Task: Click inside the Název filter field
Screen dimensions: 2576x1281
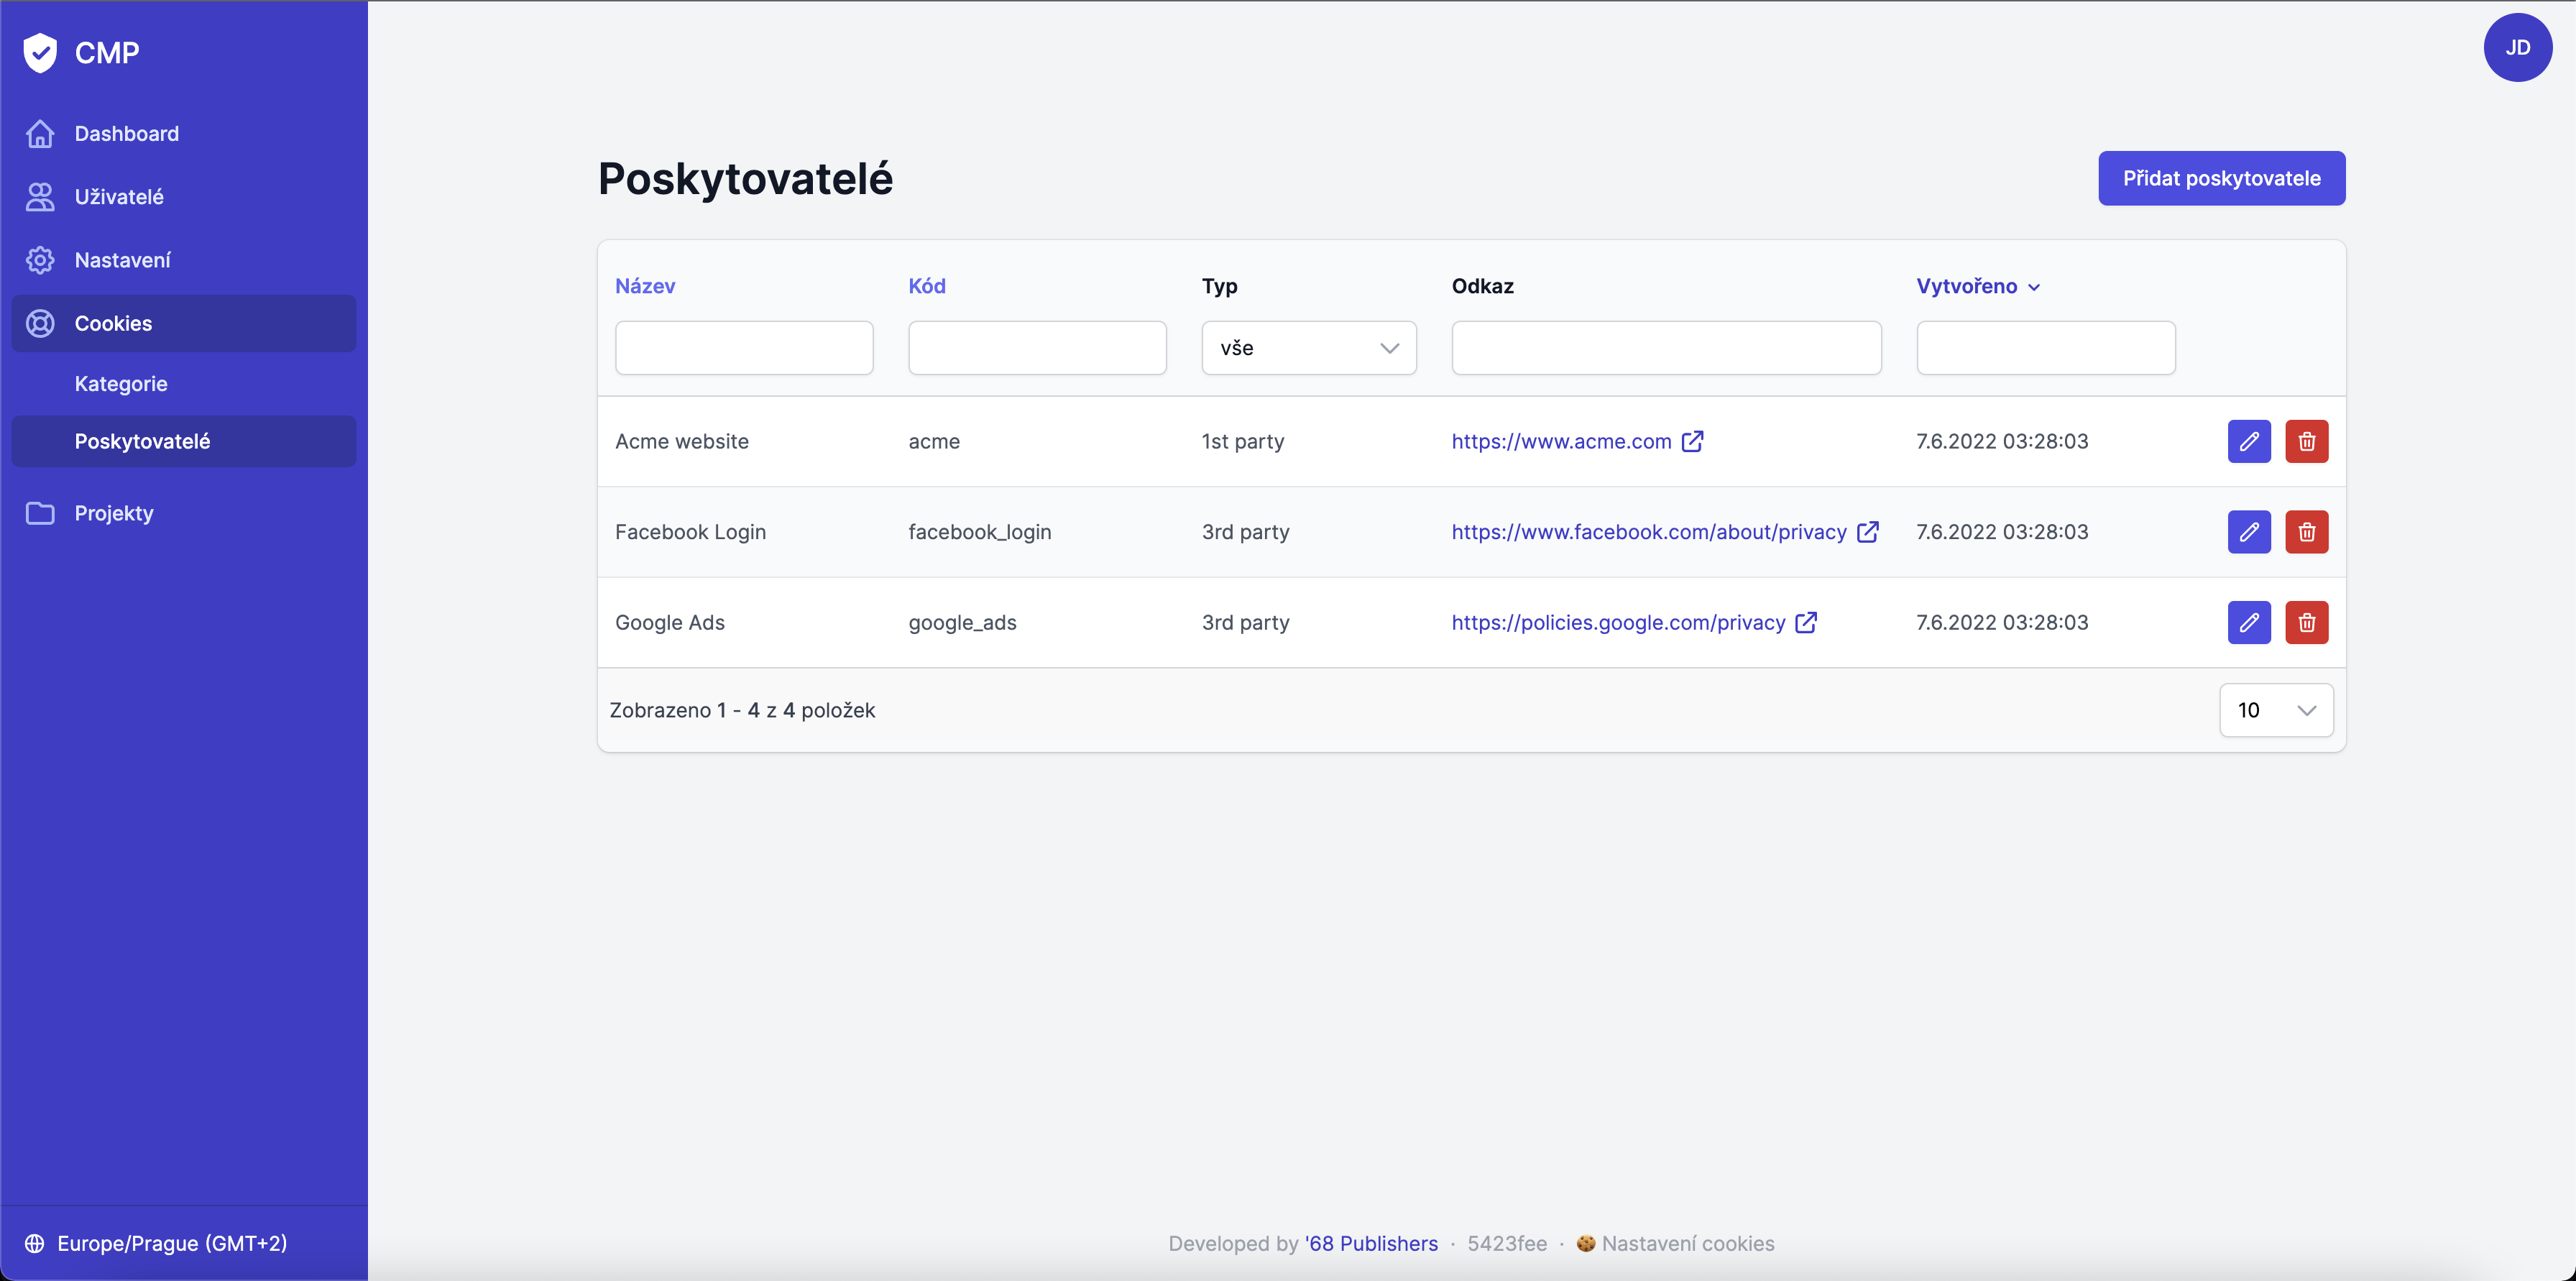Action: coord(744,347)
